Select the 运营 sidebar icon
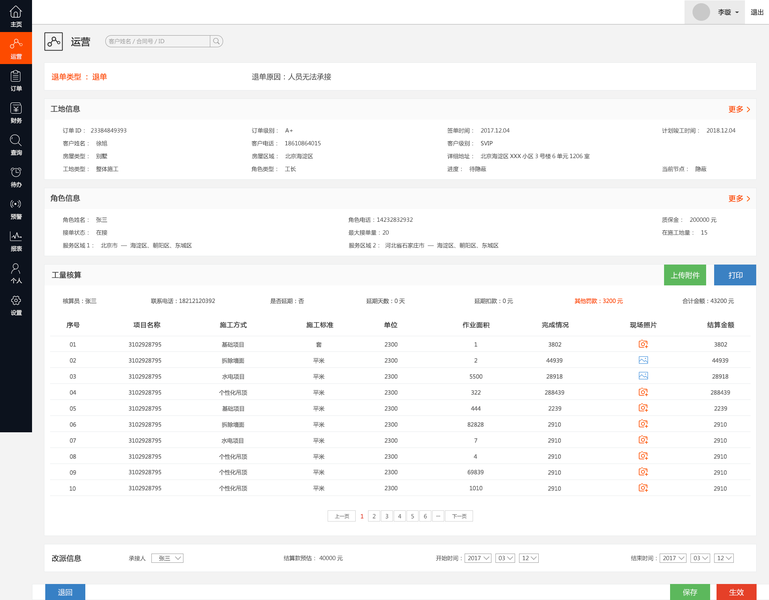Image resolution: width=769 pixels, height=600 pixels. 16,48
